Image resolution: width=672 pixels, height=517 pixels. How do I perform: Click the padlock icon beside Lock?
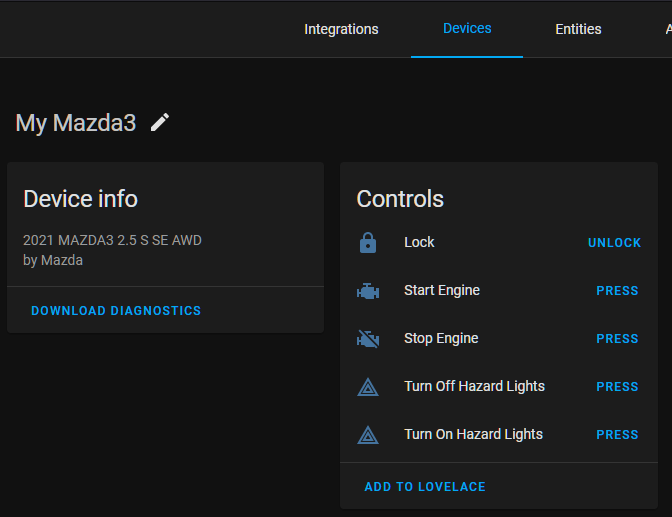click(368, 243)
